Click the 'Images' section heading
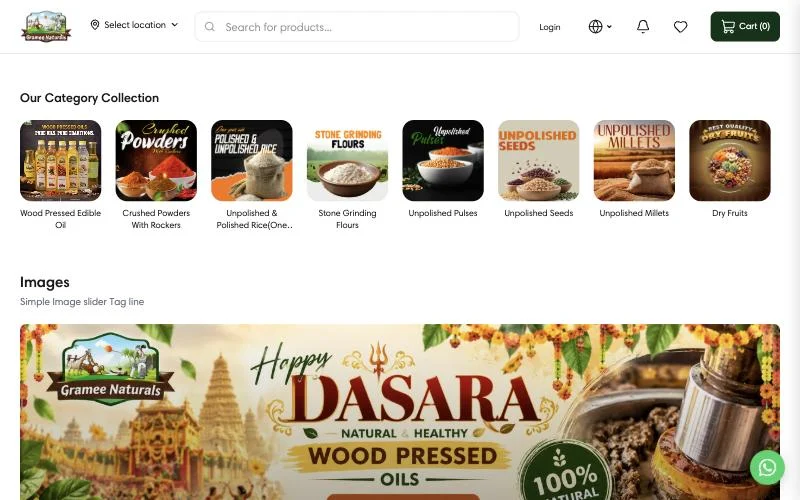Image resolution: width=800 pixels, height=500 pixels. tap(45, 282)
